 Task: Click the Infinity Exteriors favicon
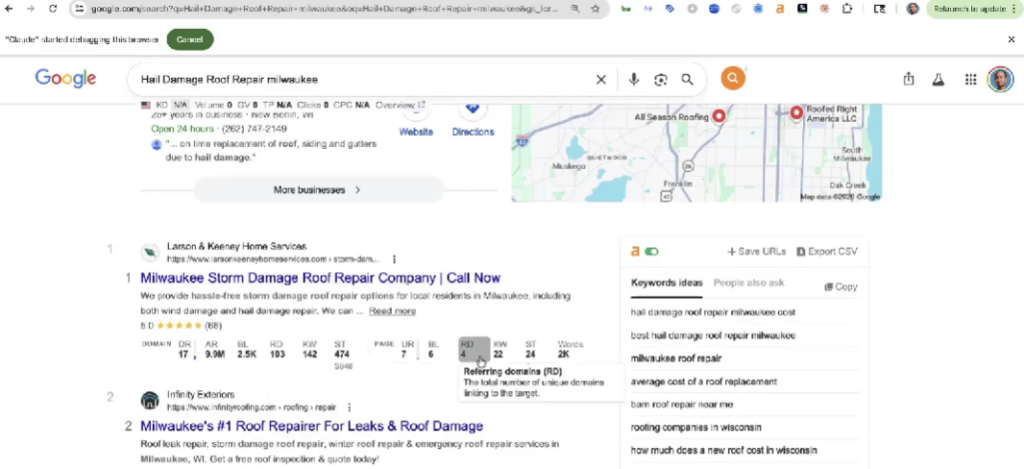point(150,400)
